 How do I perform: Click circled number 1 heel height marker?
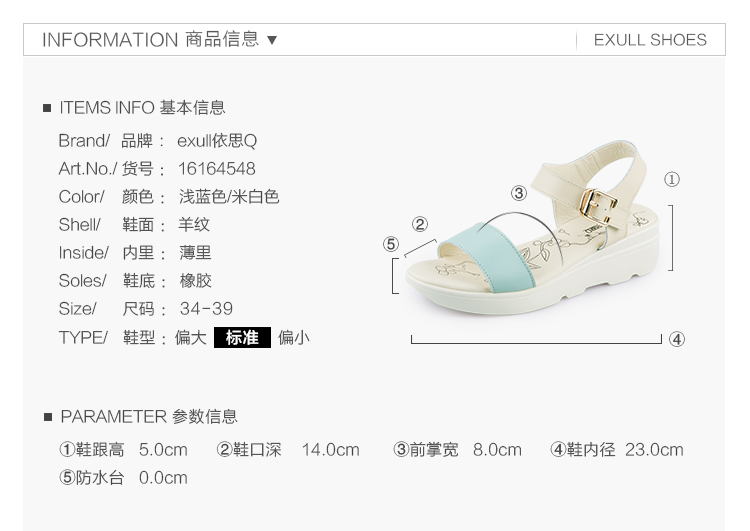point(672,179)
